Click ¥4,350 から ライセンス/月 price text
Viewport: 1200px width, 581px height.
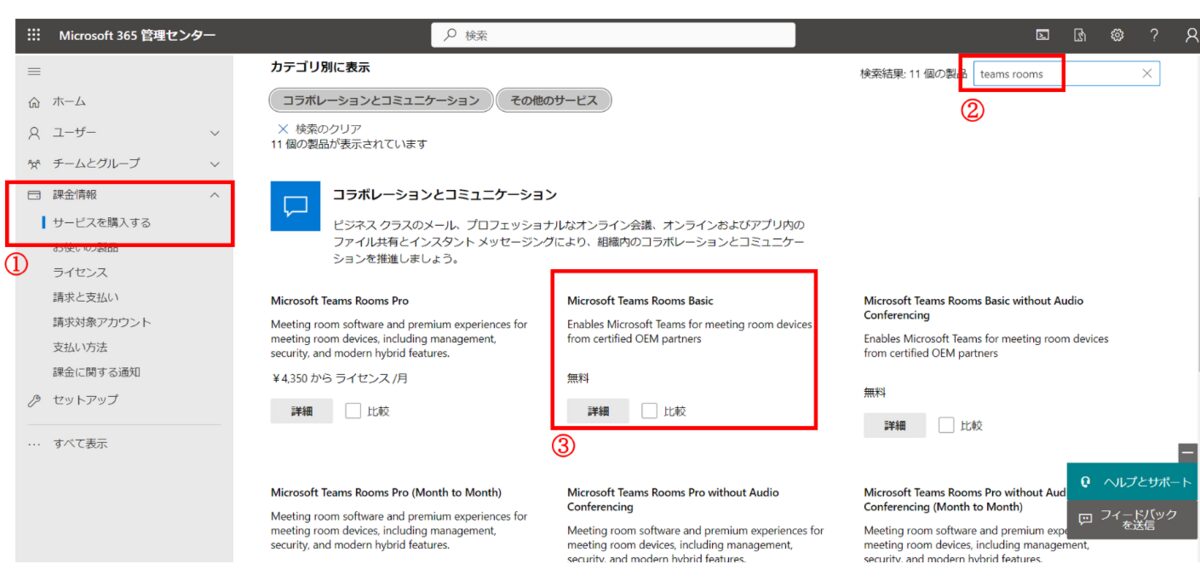point(340,378)
